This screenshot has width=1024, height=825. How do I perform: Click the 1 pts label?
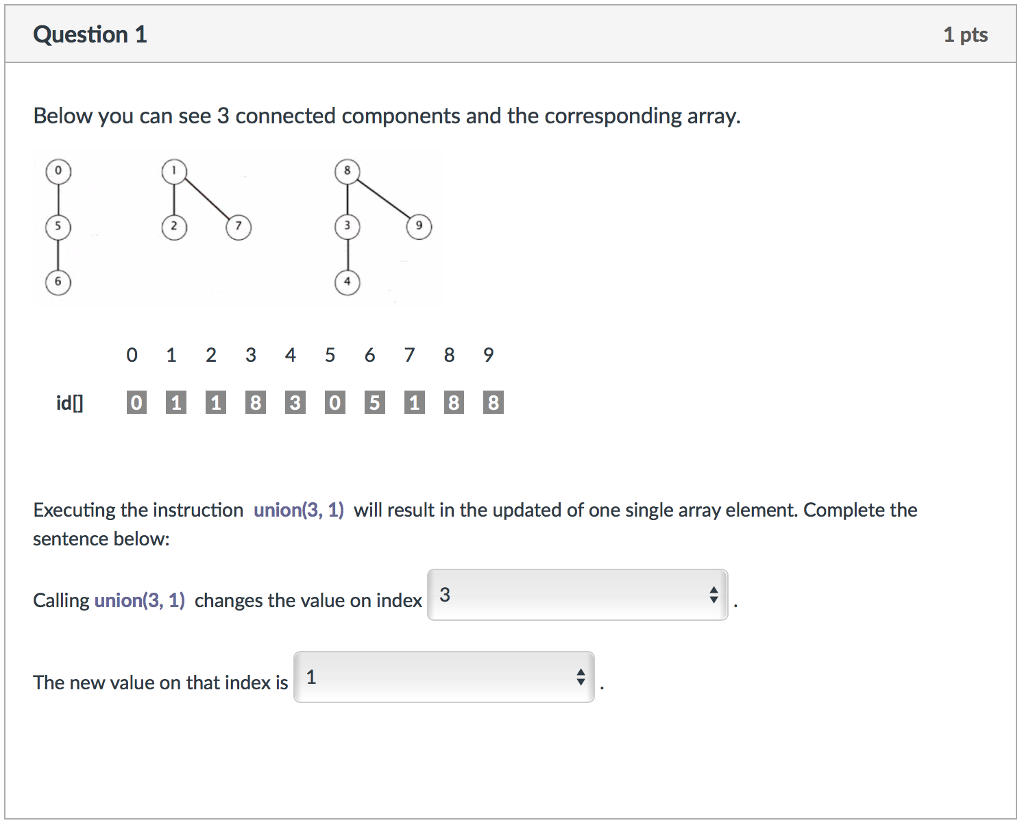(966, 33)
